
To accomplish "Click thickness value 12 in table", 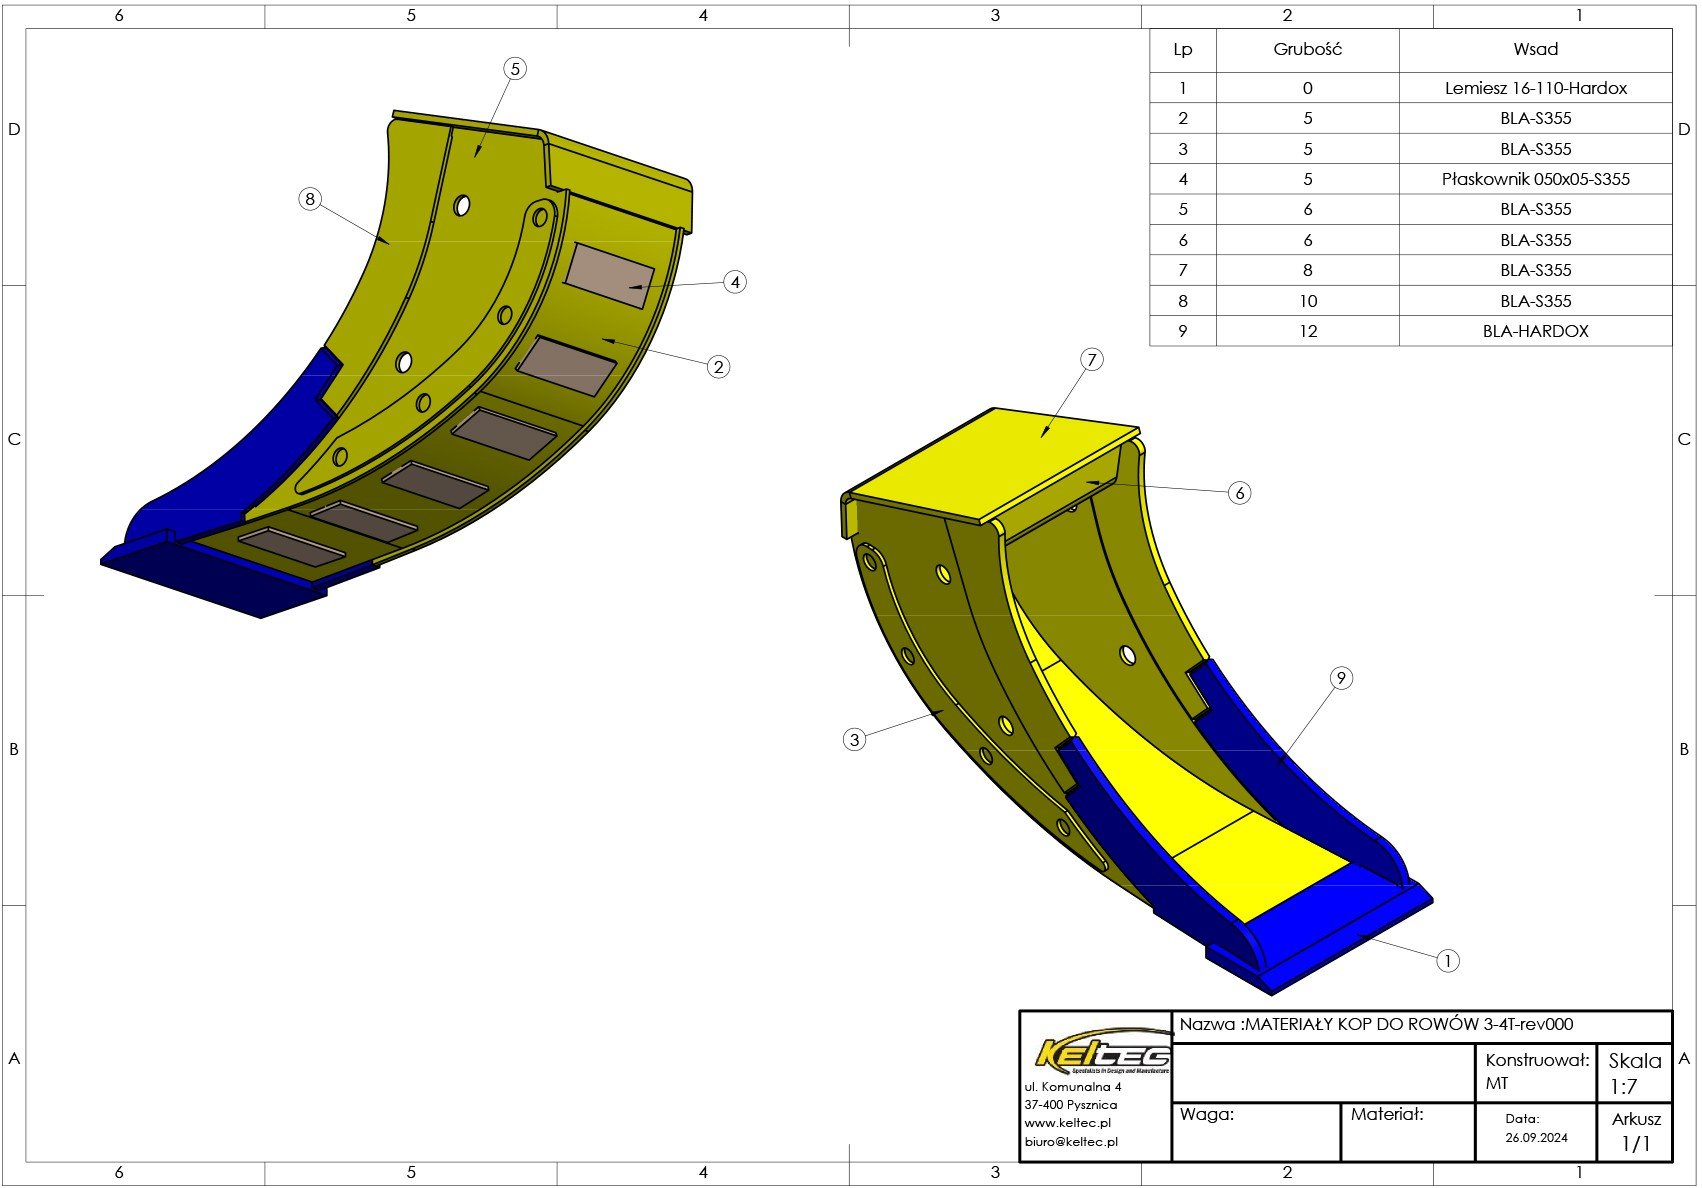I will tap(1308, 331).
